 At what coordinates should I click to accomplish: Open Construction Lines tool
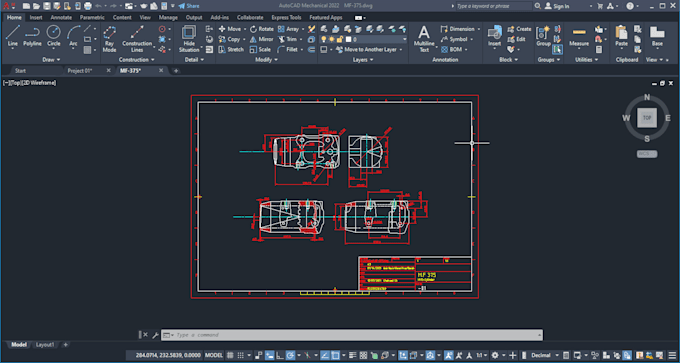click(x=137, y=38)
